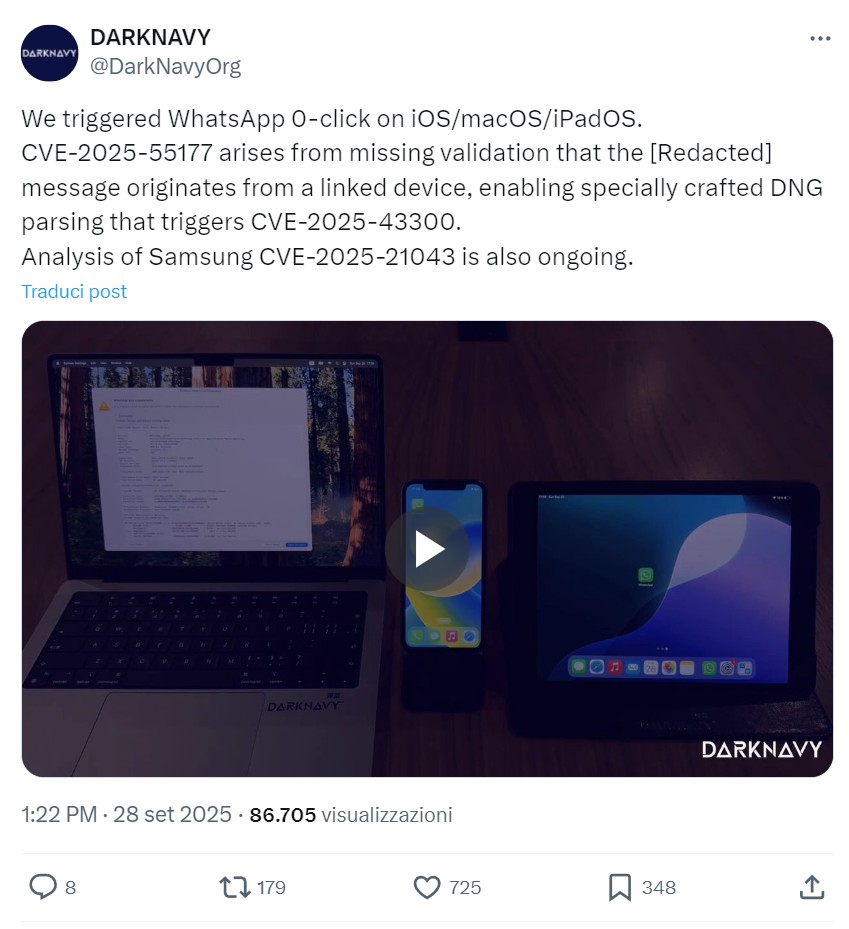Click the share upload icon
The width and height of the screenshot is (849, 929).
pyautogui.click(x=812, y=887)
